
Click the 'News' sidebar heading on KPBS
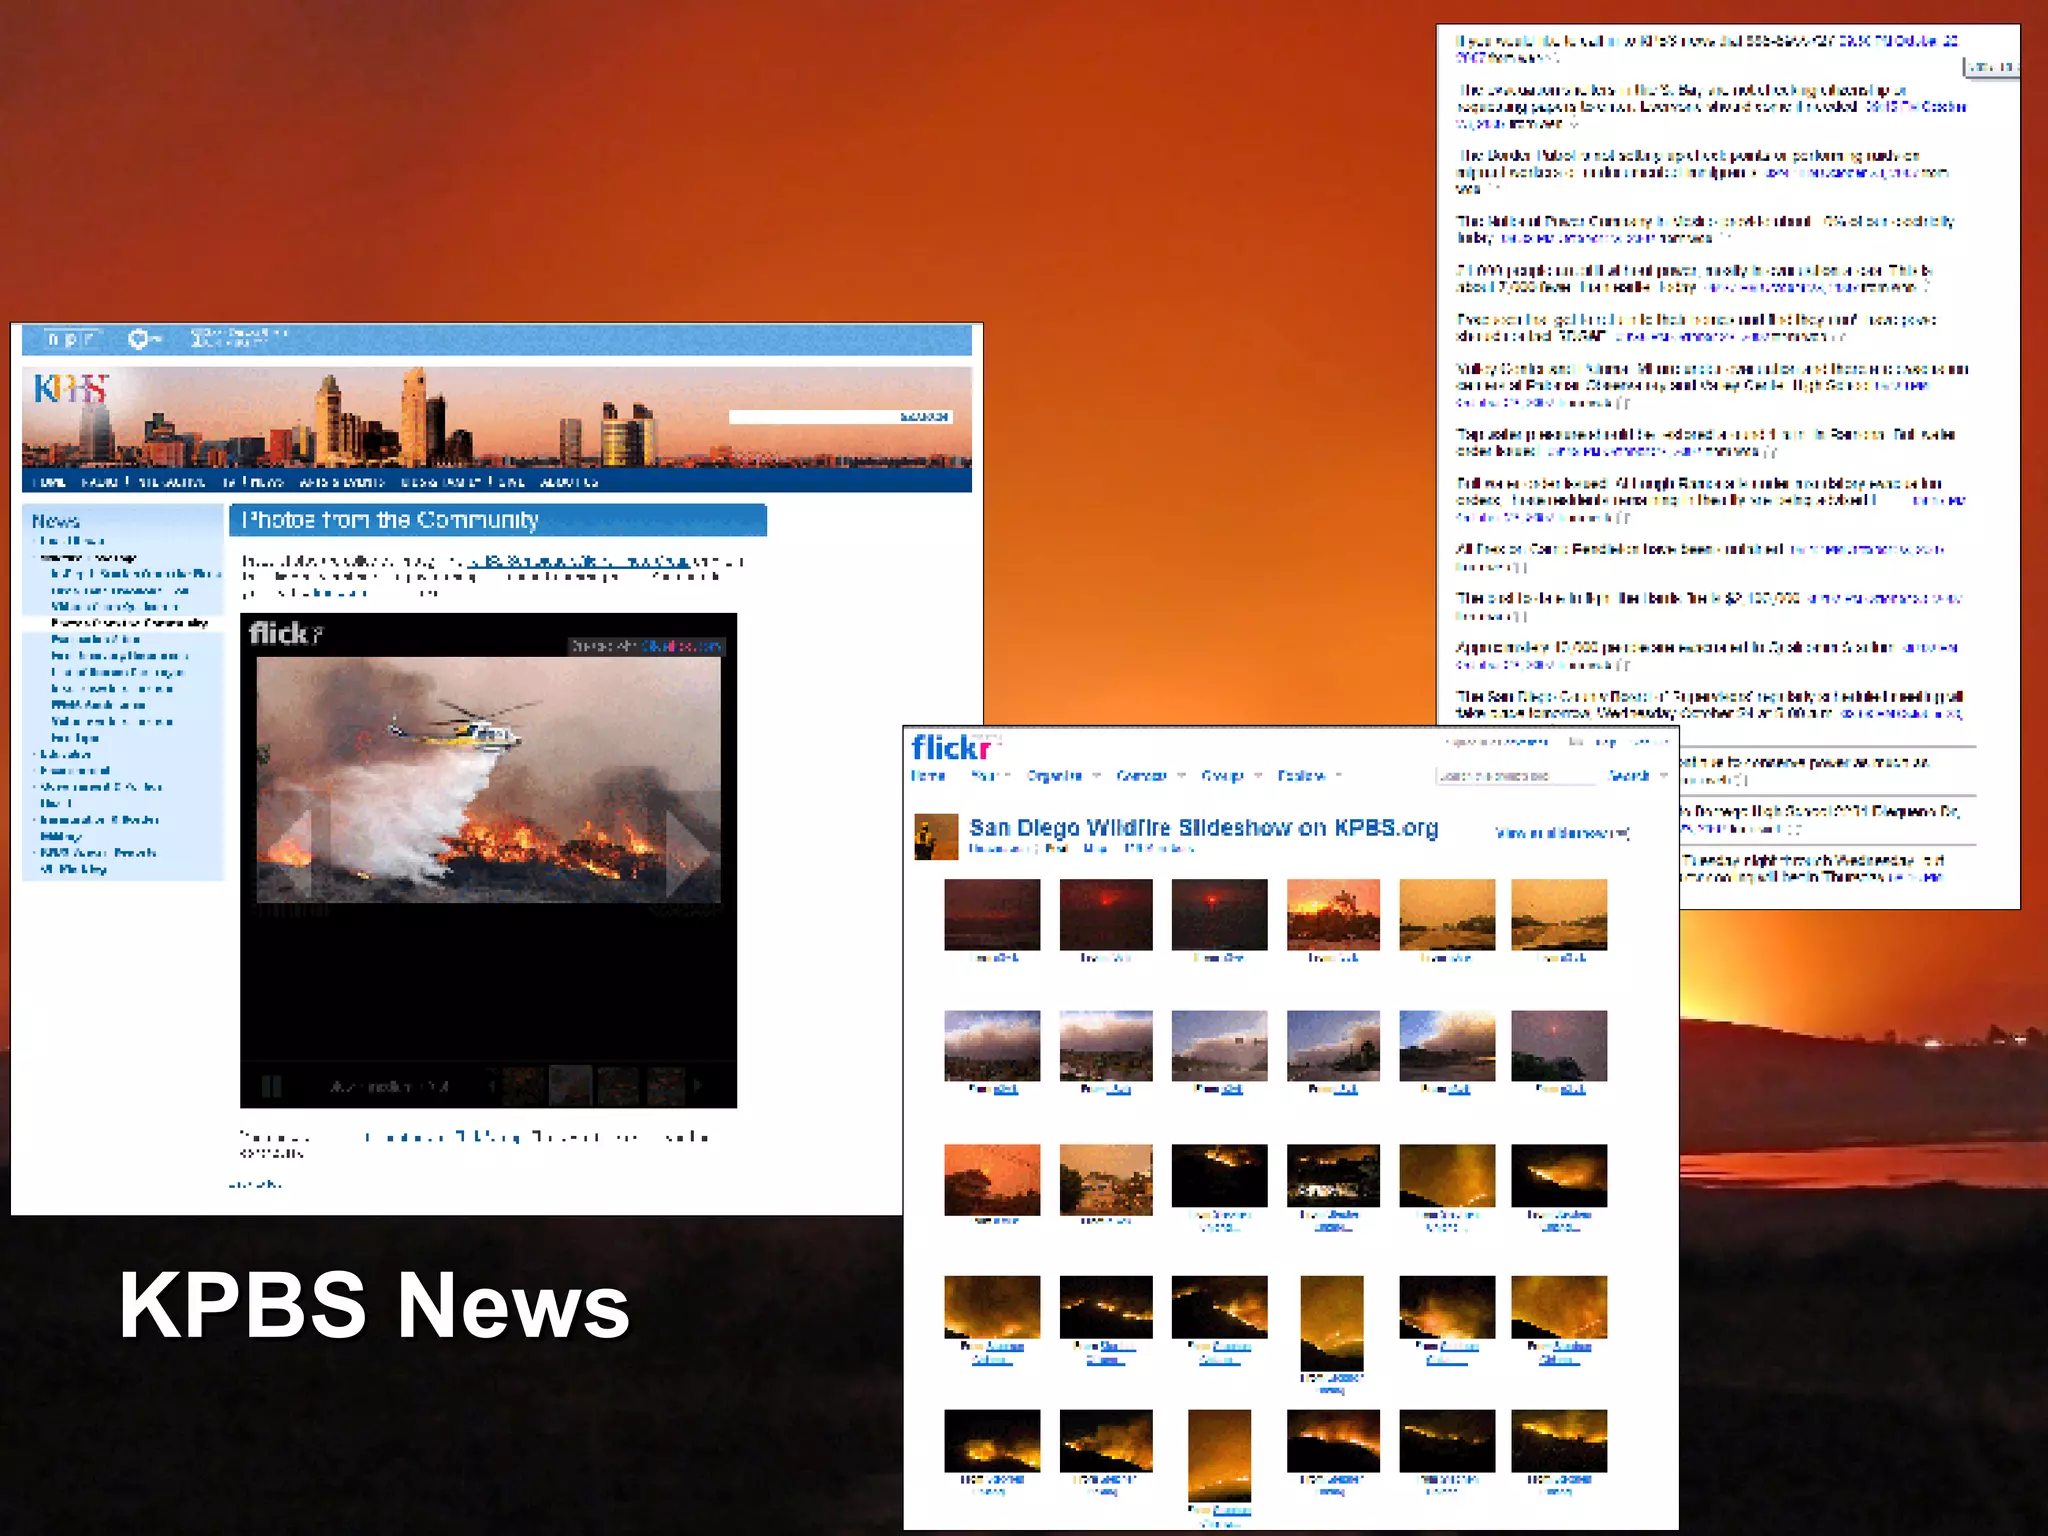pos(55,521)
